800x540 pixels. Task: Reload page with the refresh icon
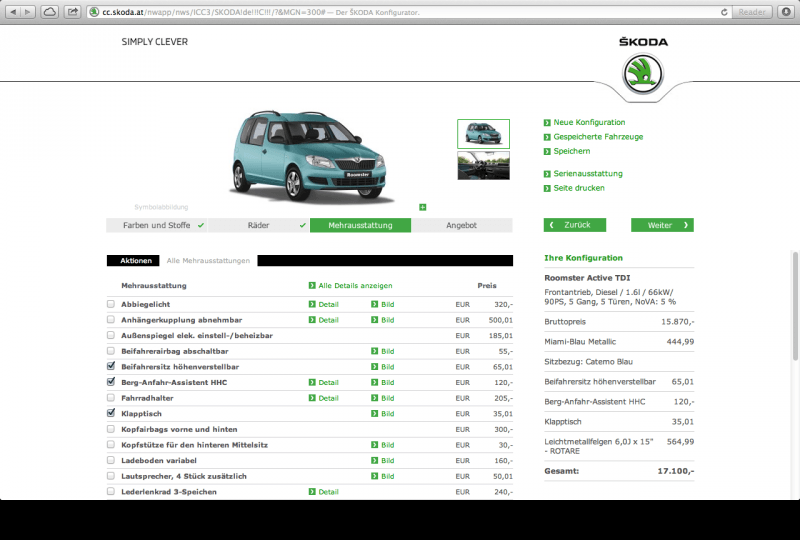[724, 12]
